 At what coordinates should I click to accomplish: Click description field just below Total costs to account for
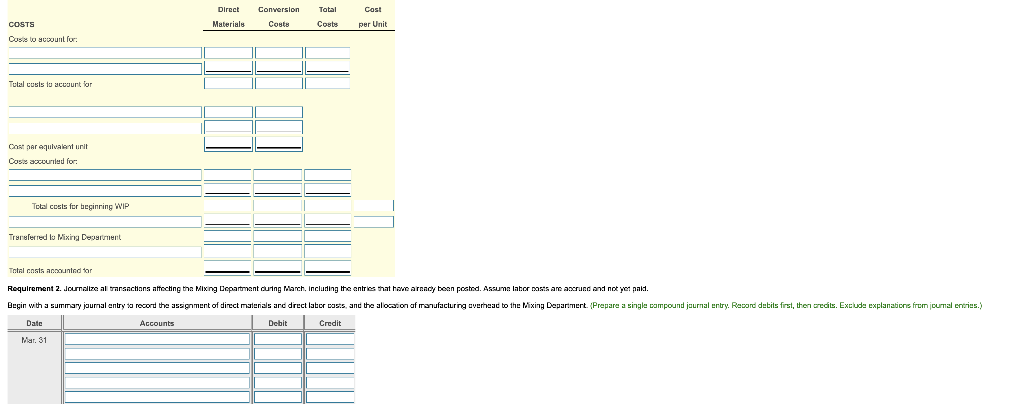point(105,112)
